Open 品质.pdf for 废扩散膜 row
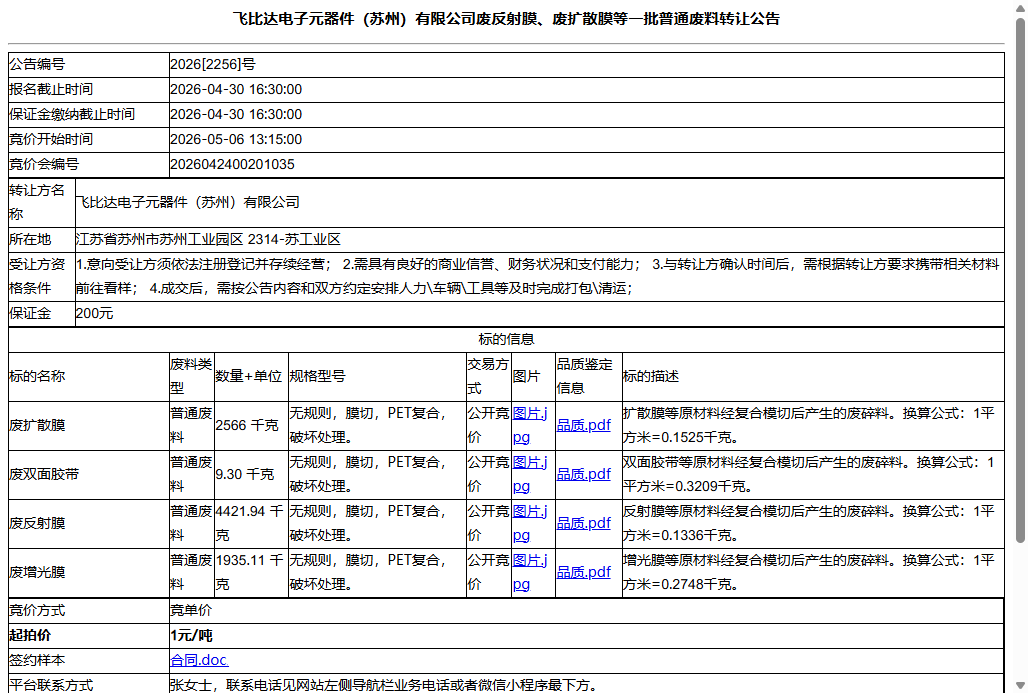 (583, 425)
